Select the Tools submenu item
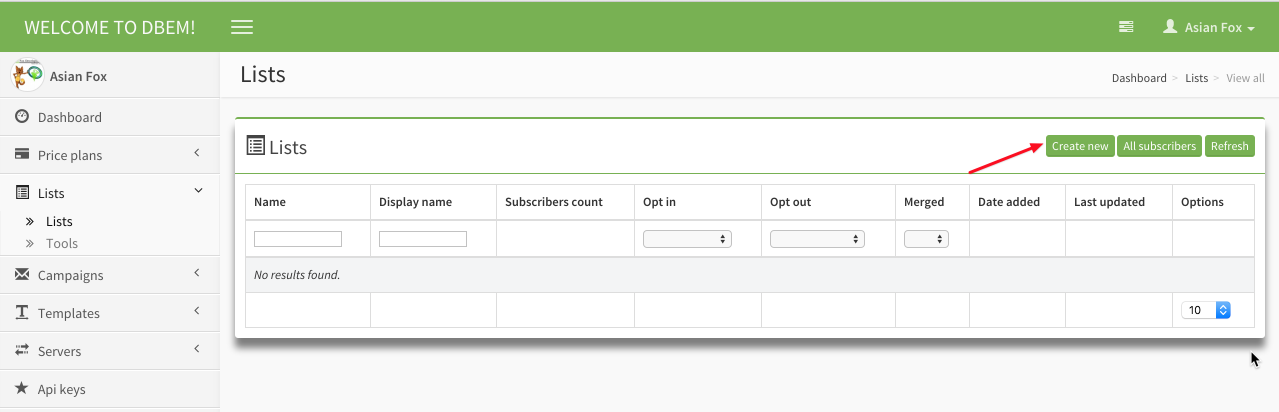 point(62,243)
